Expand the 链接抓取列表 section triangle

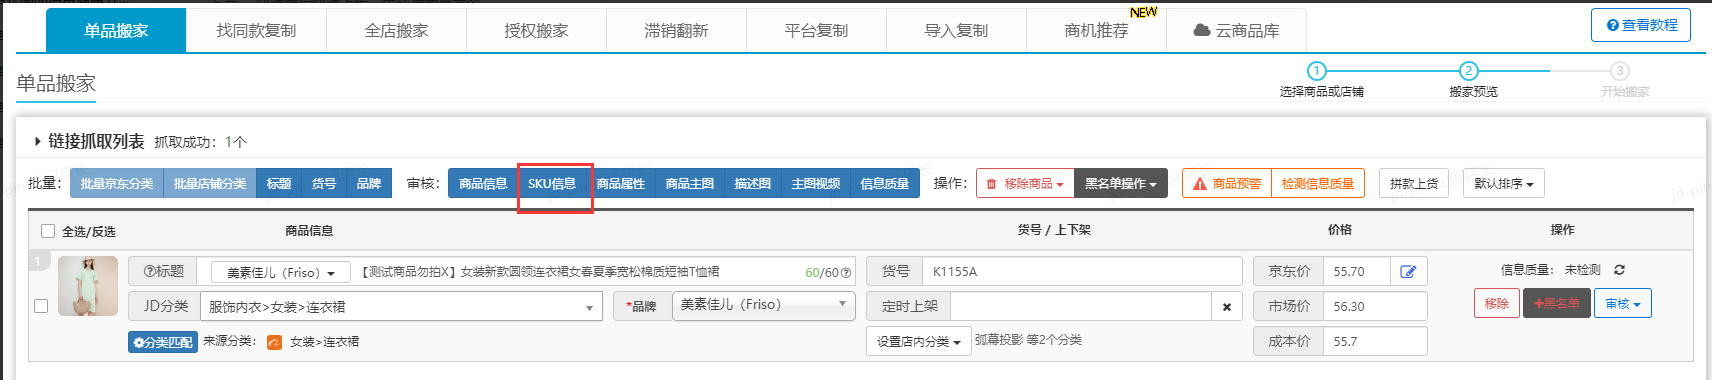pos(37,142)
